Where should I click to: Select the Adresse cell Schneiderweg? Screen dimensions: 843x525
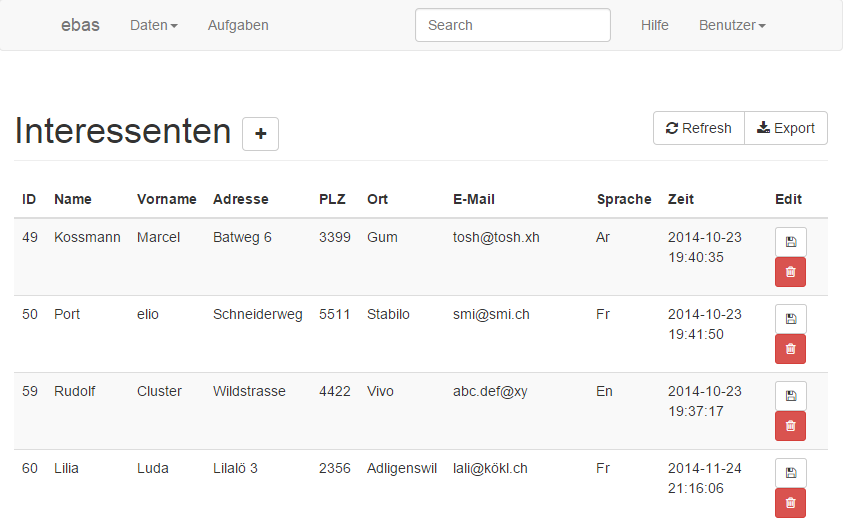coord(257,314)
